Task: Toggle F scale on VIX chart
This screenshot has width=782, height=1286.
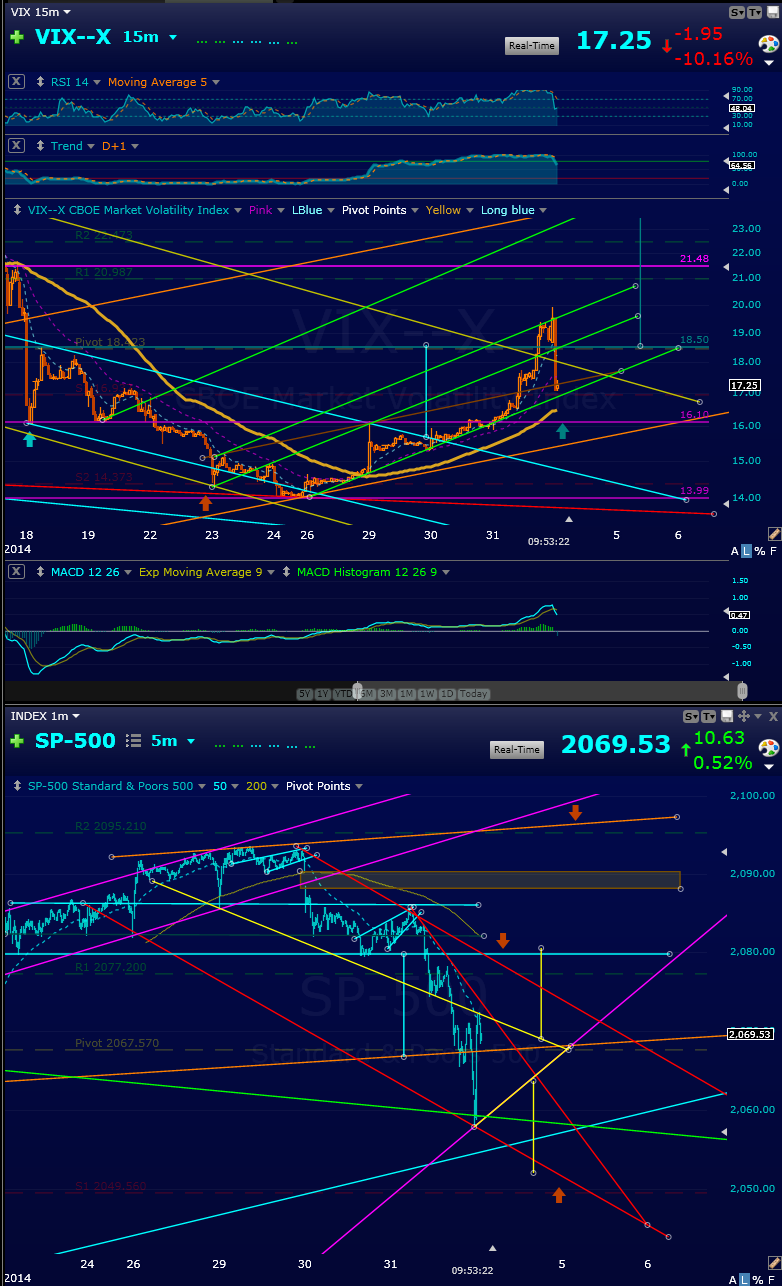Action: 773,551
